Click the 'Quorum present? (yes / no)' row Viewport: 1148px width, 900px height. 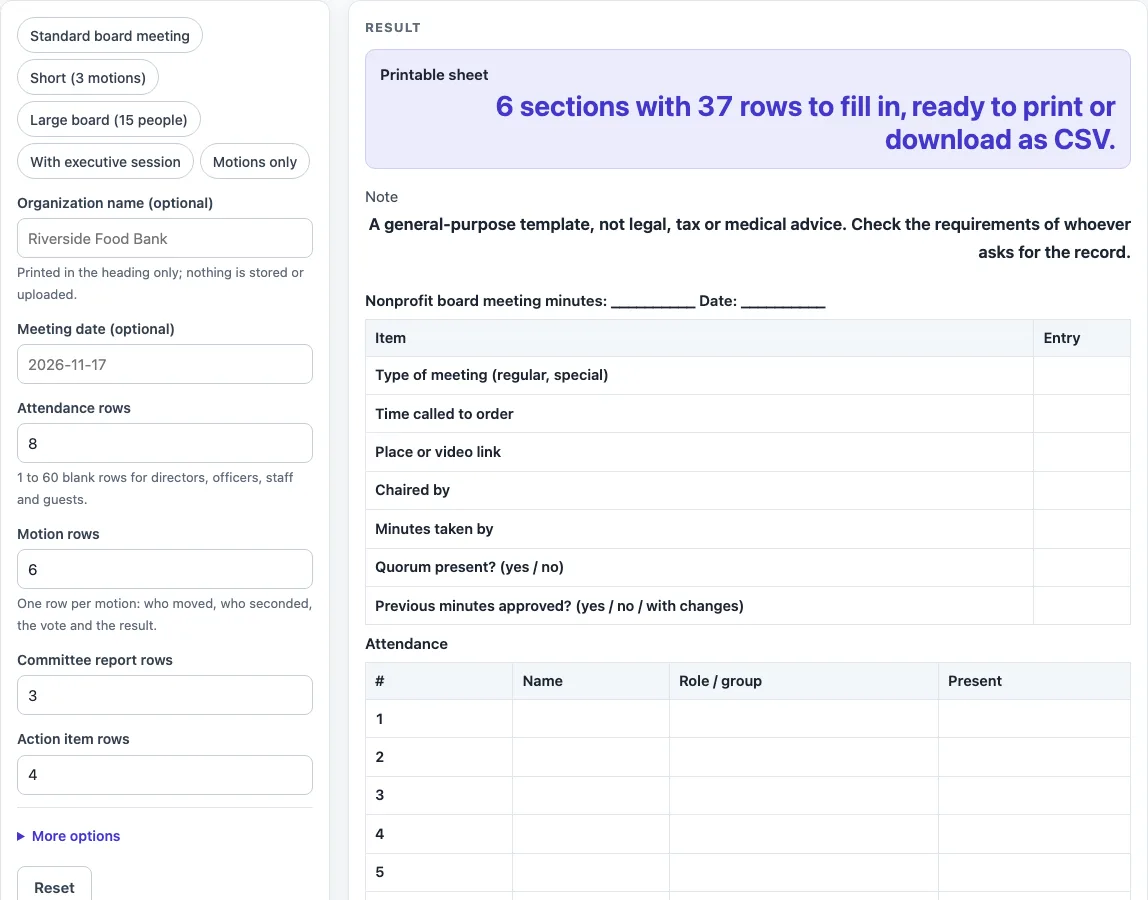point(748,567)
